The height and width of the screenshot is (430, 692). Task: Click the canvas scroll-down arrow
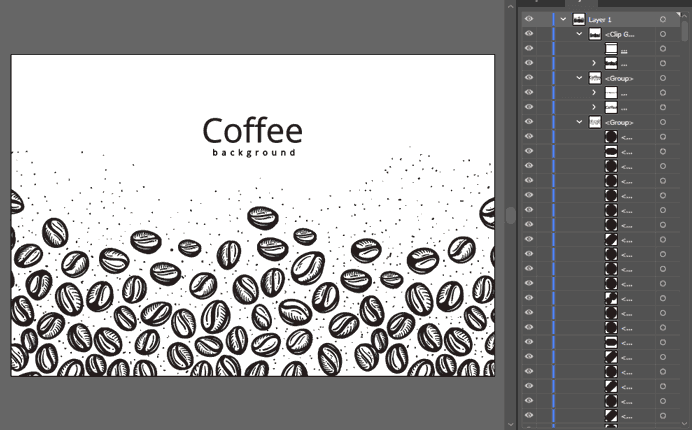click(510, 424)
